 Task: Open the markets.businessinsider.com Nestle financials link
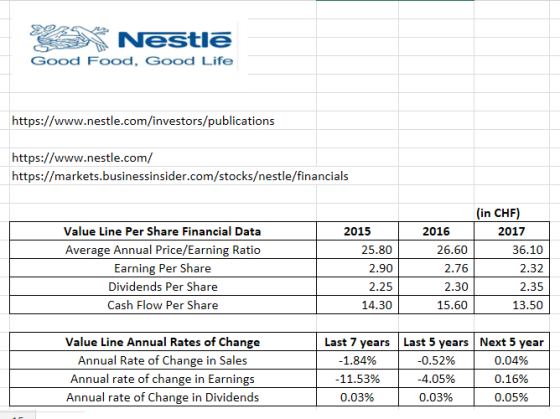180,176
